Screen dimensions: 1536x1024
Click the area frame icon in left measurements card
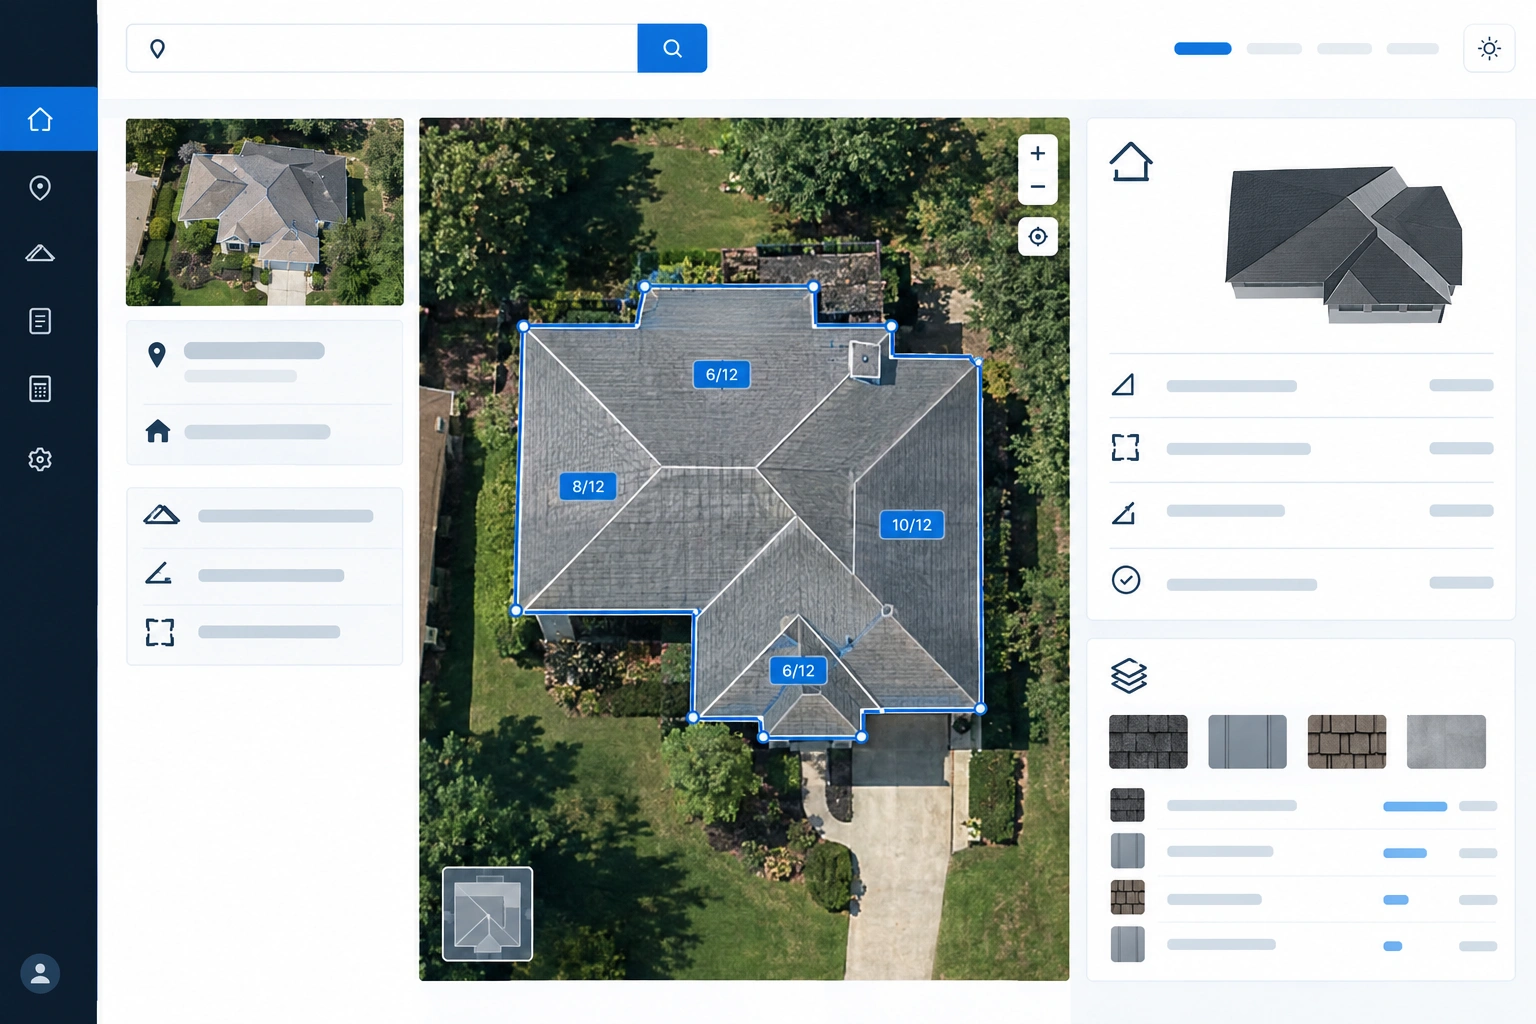pos(160,632)
